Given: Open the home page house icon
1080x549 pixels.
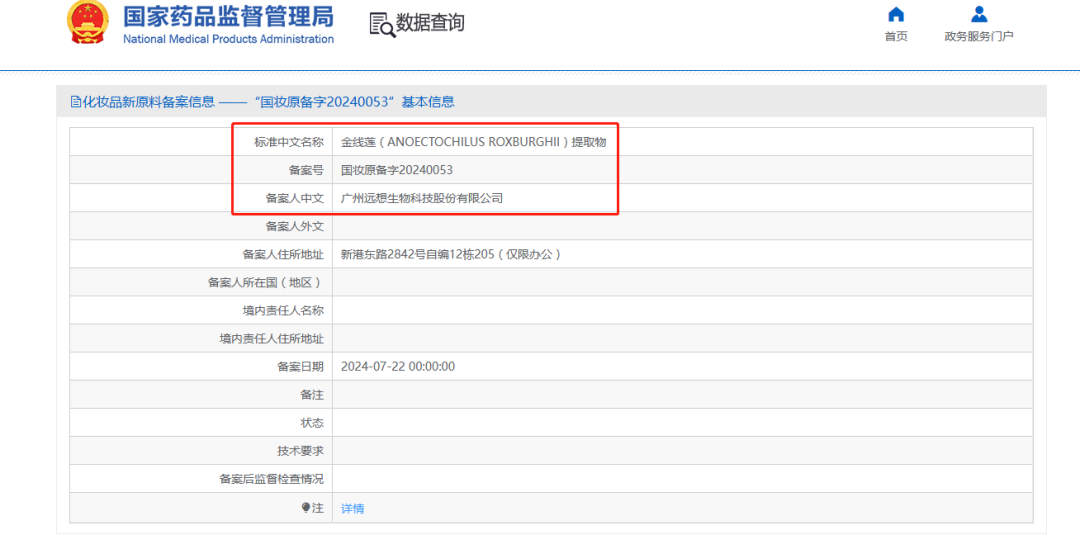Looking at the screenshot, I should 896,14.
